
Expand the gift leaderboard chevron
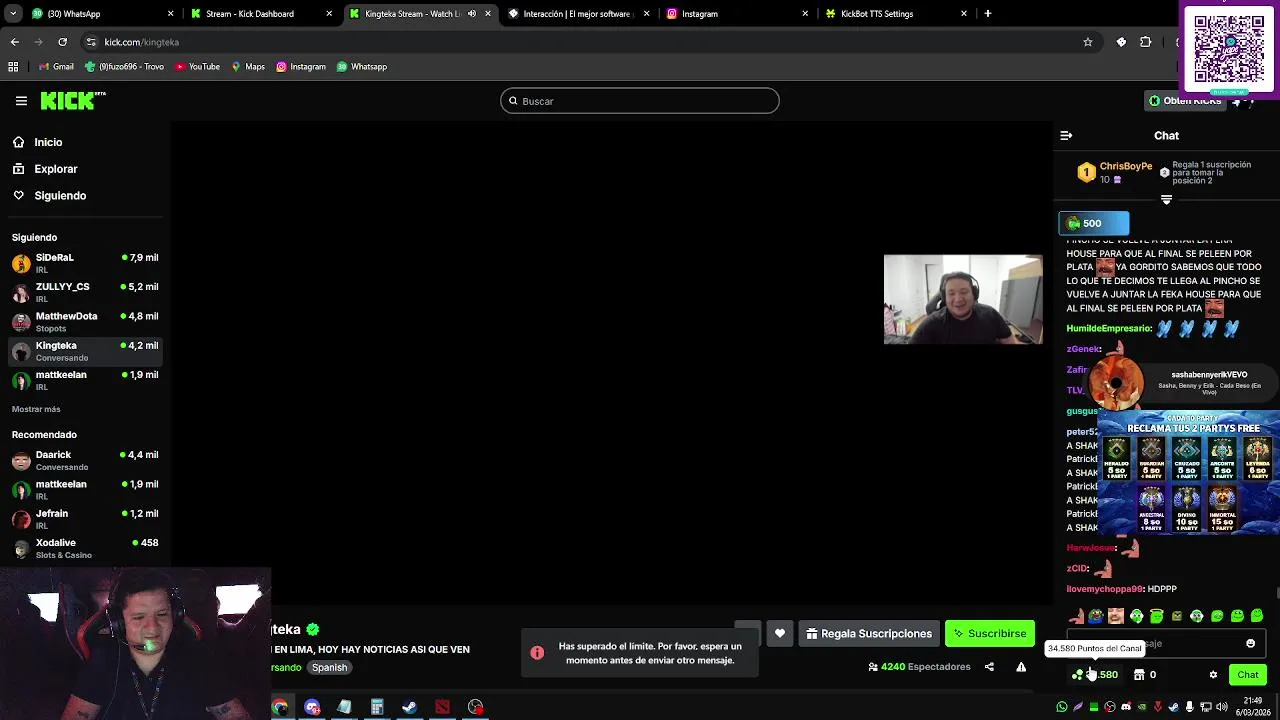pos(1166,200)
